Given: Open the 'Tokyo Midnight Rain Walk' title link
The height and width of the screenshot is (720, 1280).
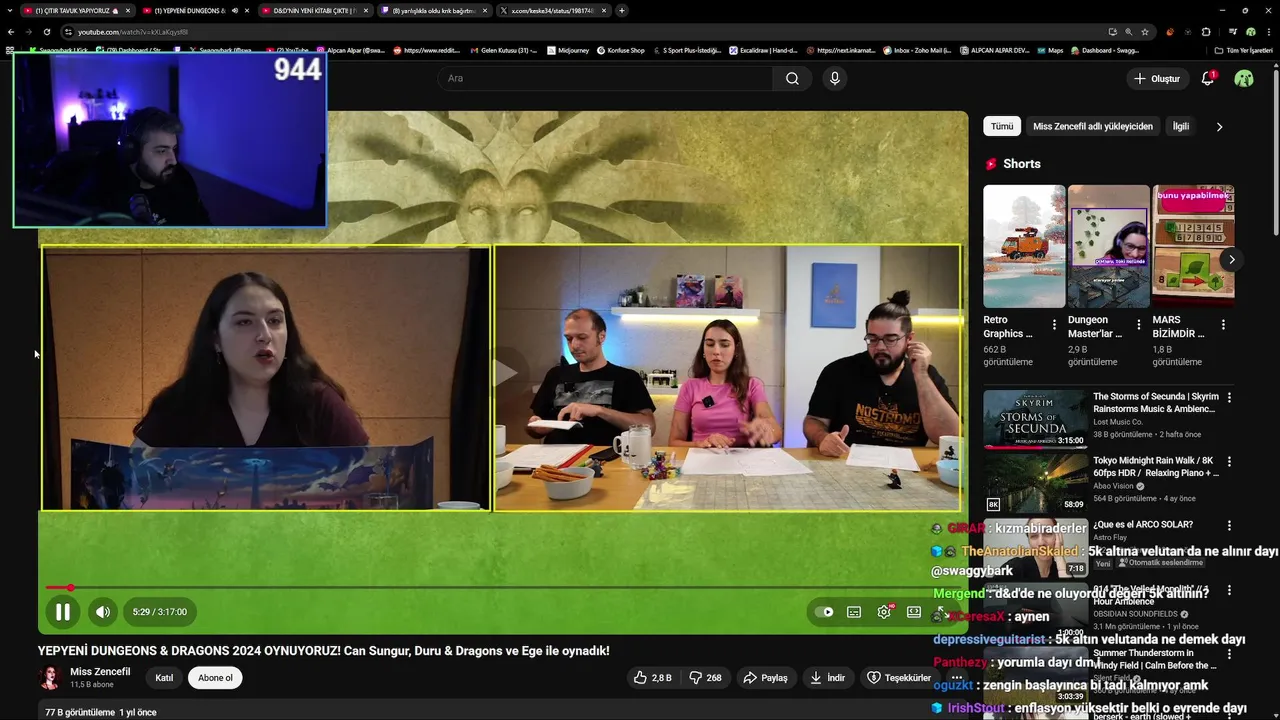Looking at the screenshot, I should (1153, 467).
